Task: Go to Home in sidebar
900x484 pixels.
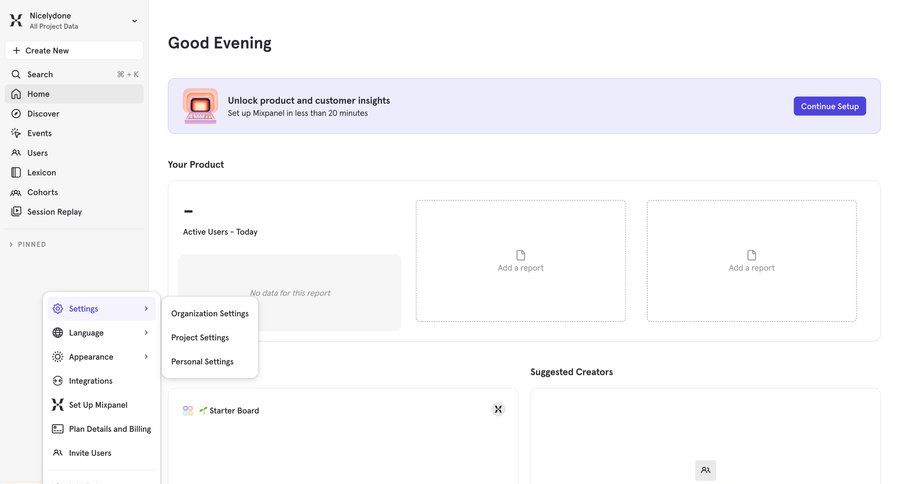Action: [x=74, y=94]
